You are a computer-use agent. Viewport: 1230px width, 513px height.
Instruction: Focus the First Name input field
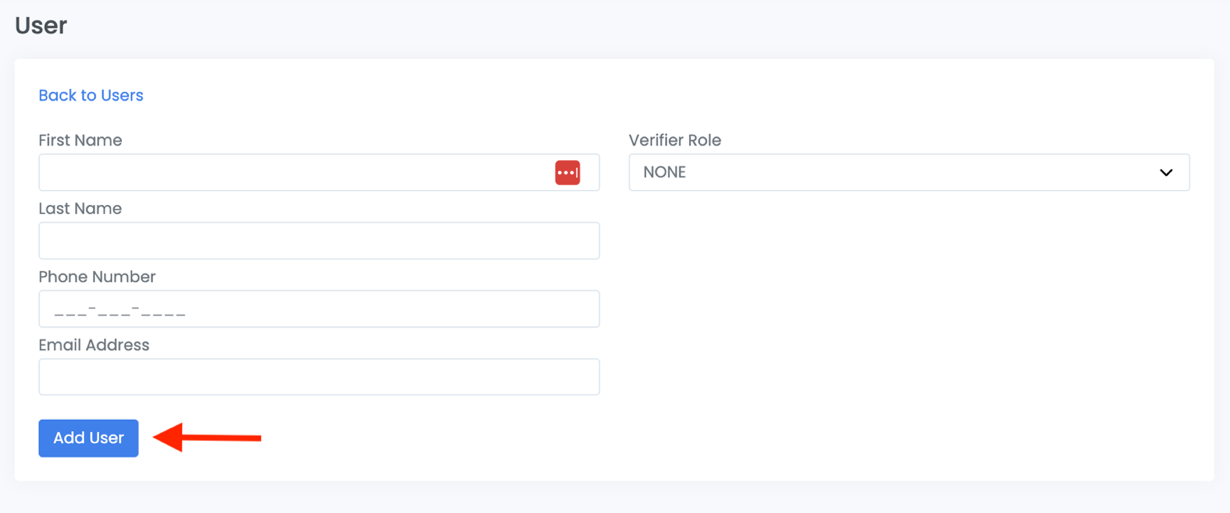click(x=290, y=173)
